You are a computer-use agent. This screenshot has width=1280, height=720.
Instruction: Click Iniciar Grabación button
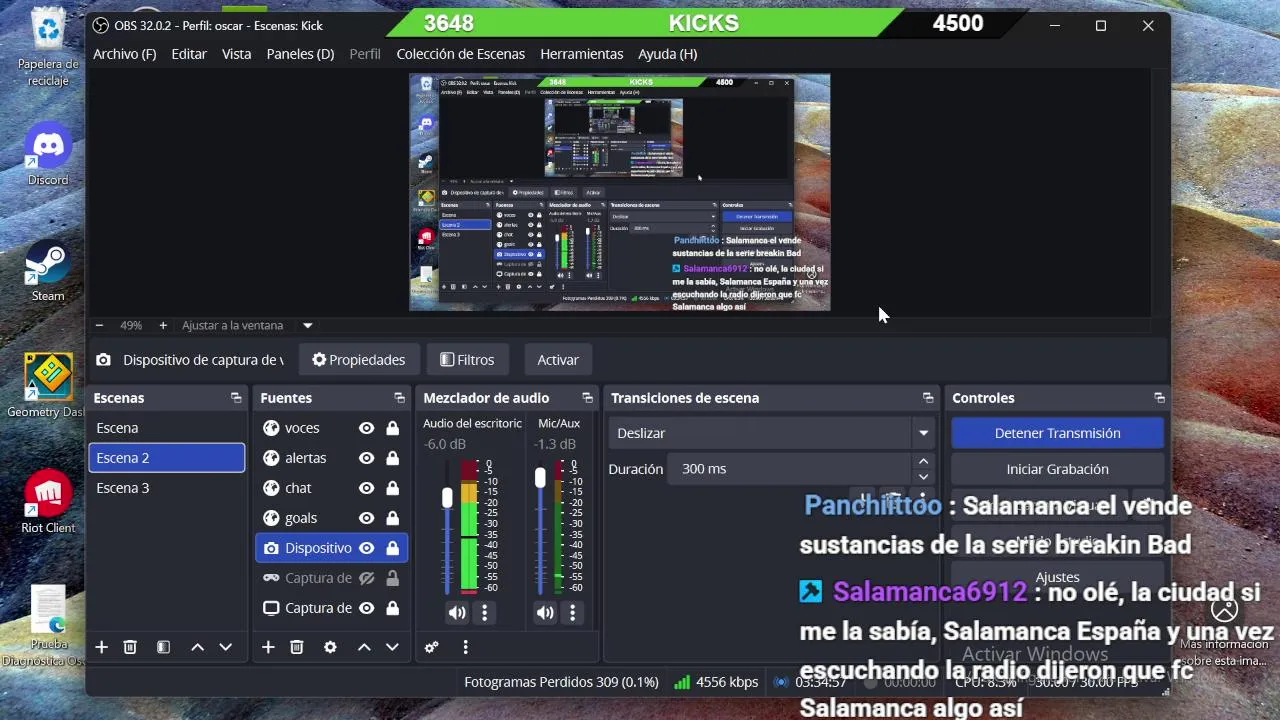click(x=1057, y=469)
